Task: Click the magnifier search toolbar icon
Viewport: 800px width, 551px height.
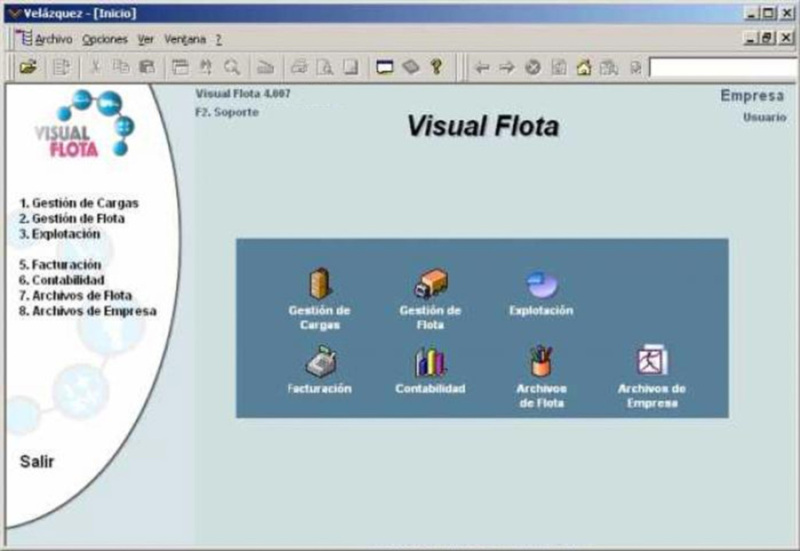Action: click(232, 67)
